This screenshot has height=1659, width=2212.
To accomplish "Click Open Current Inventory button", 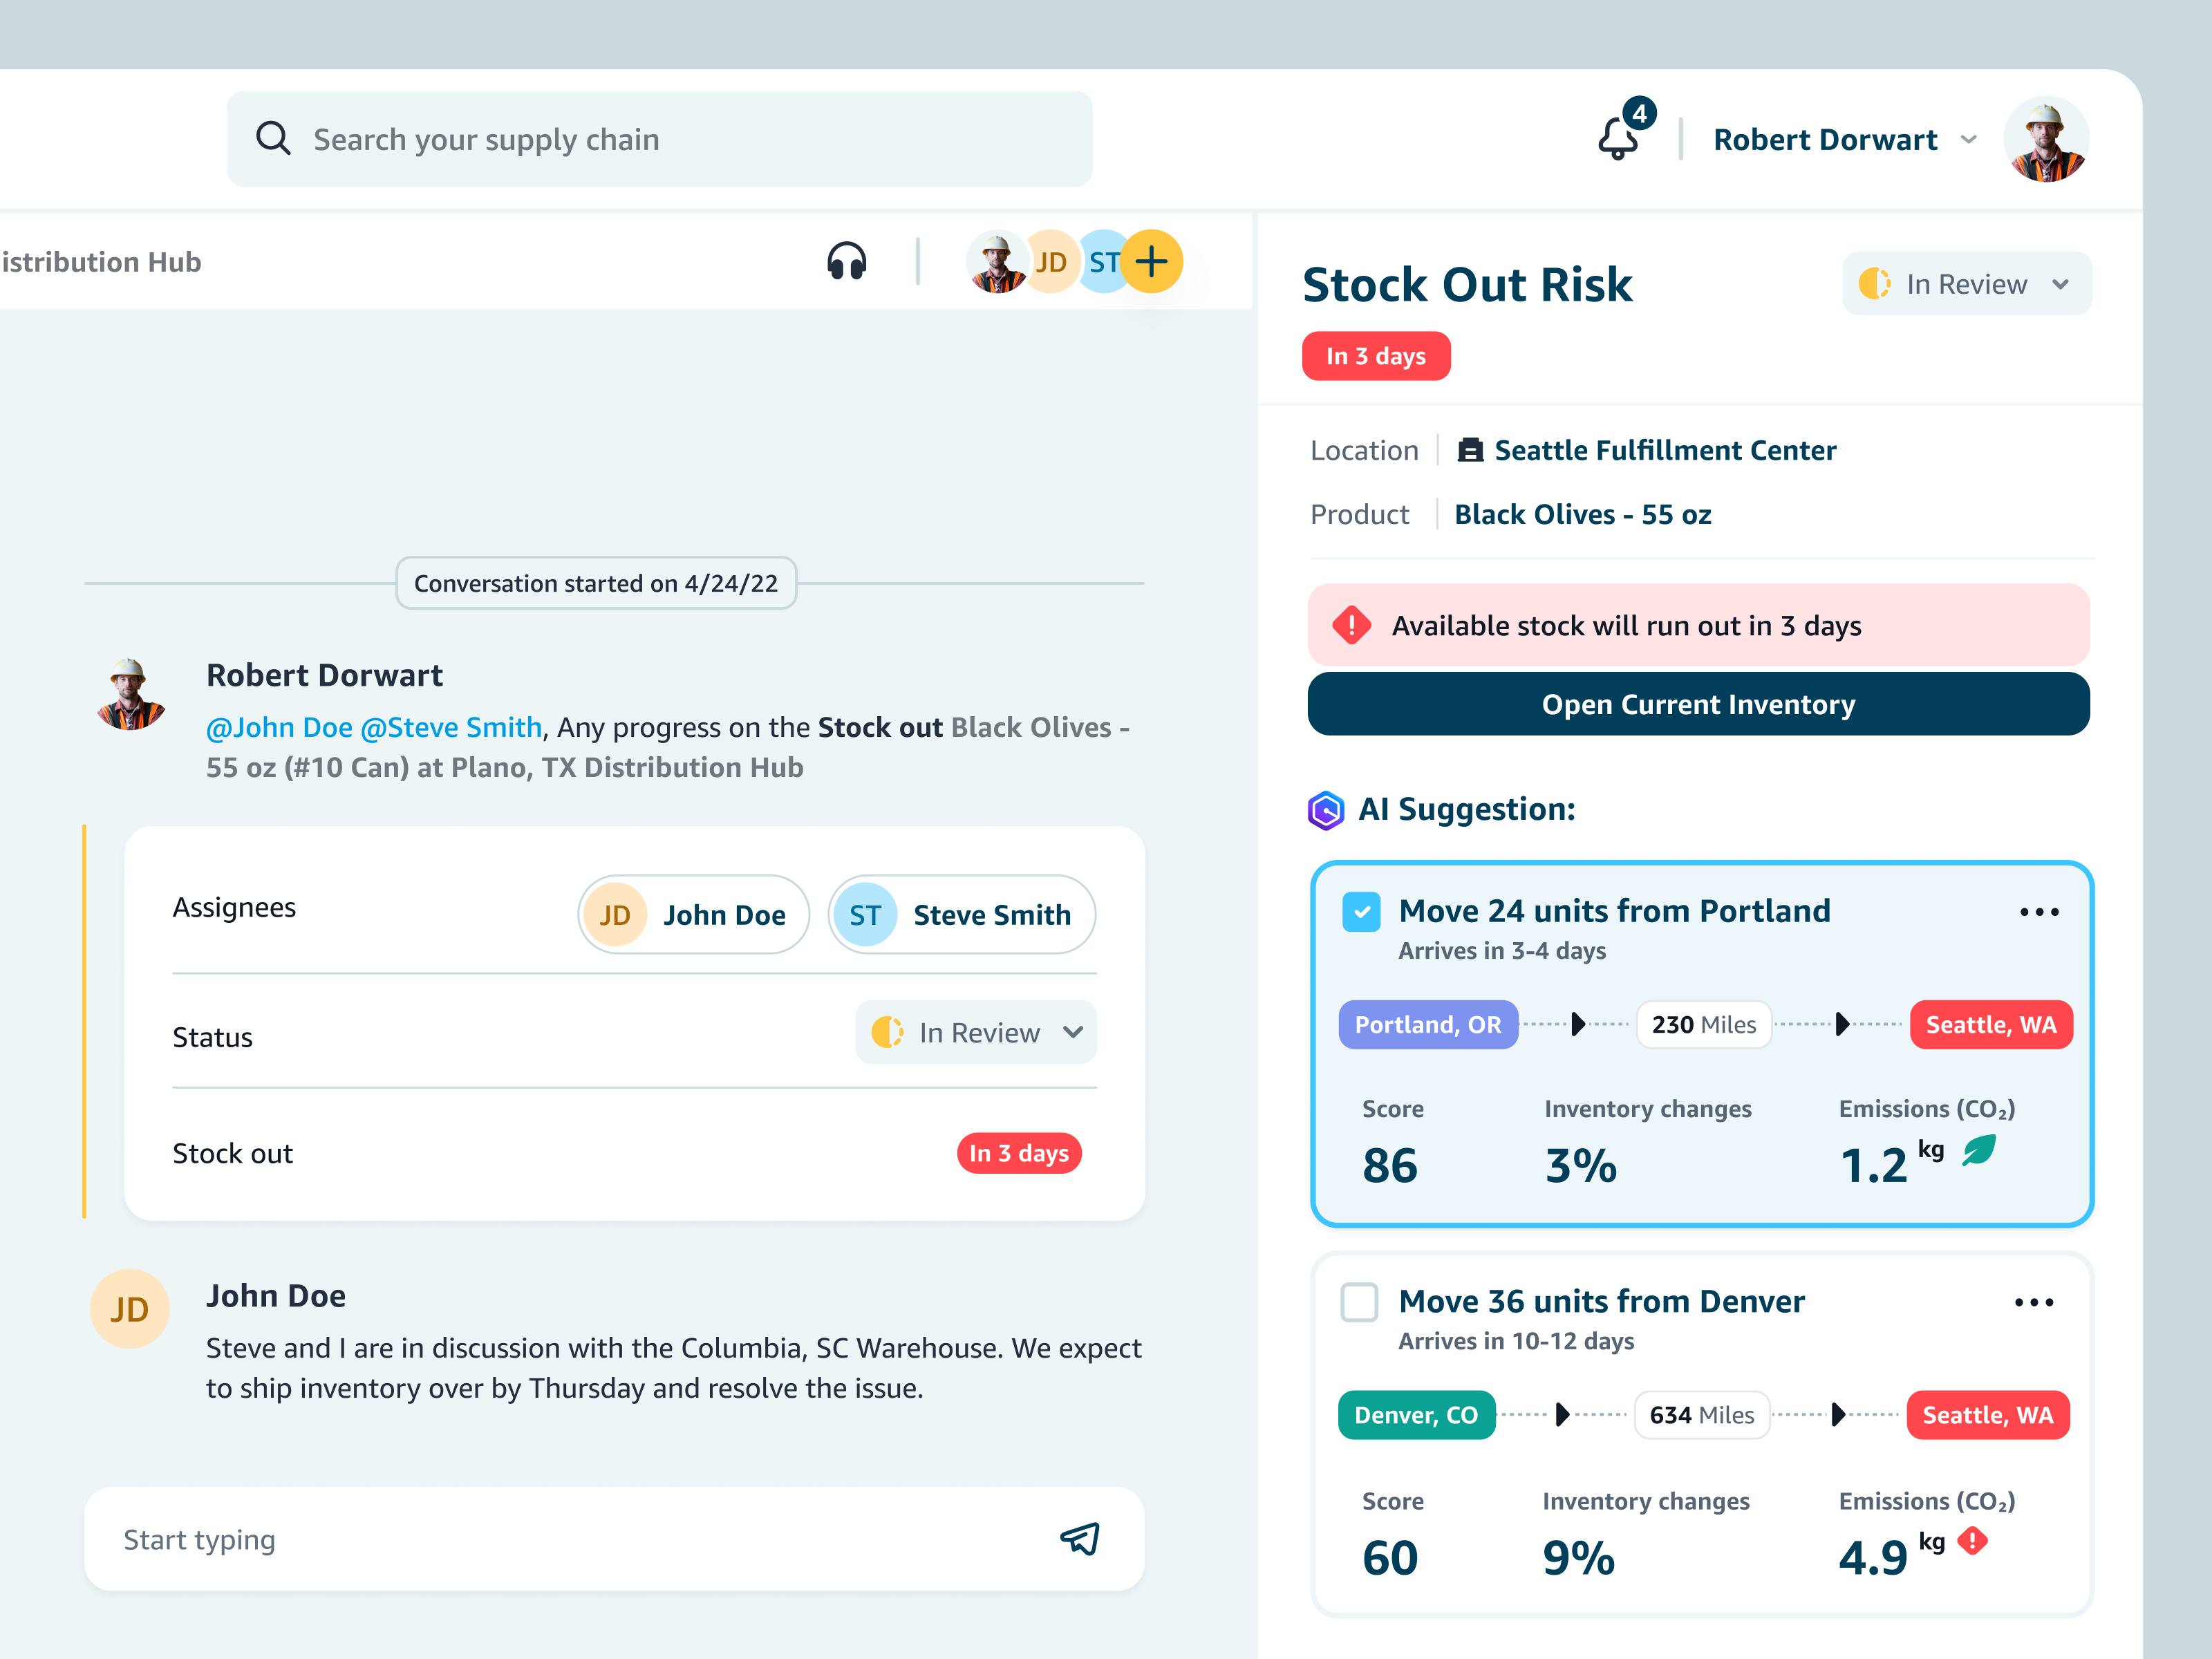I will [1698, 705].
